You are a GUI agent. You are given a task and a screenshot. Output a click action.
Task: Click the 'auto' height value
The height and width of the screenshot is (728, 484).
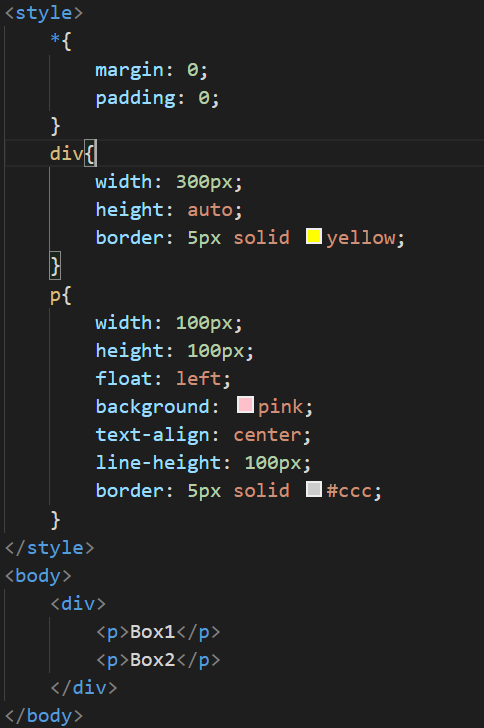209,210
